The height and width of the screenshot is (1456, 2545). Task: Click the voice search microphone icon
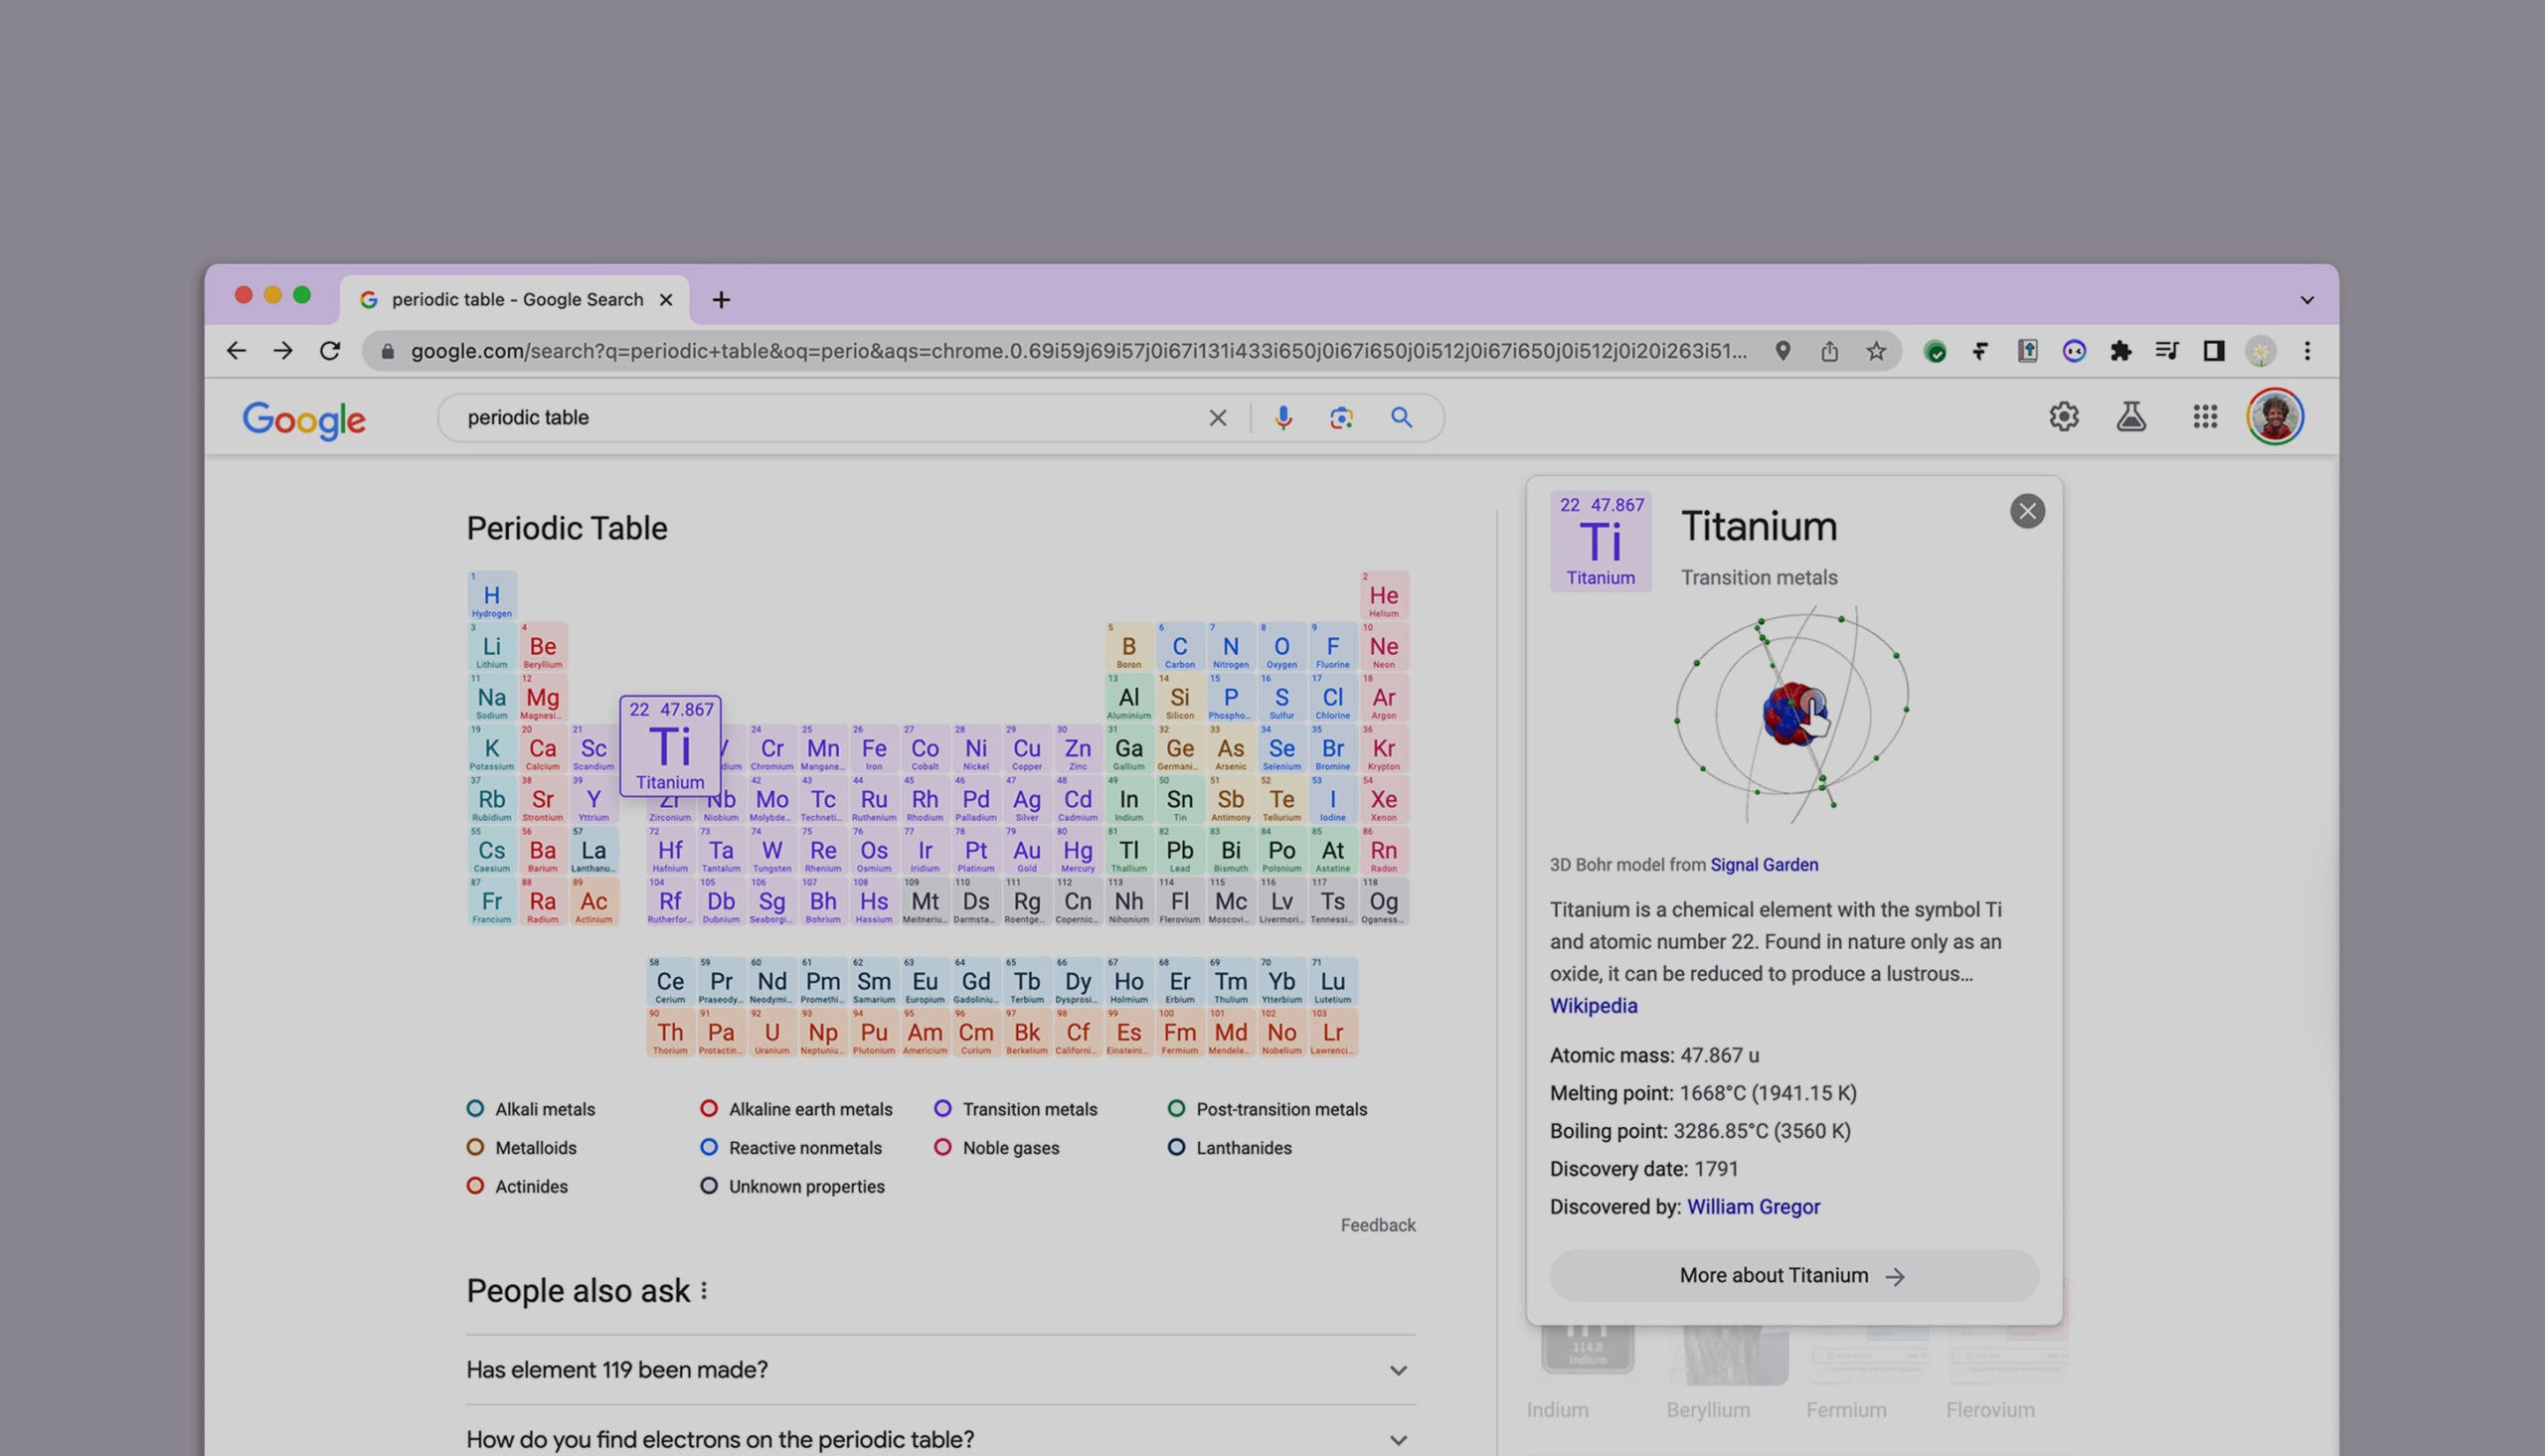click(x=1283, y=418)
